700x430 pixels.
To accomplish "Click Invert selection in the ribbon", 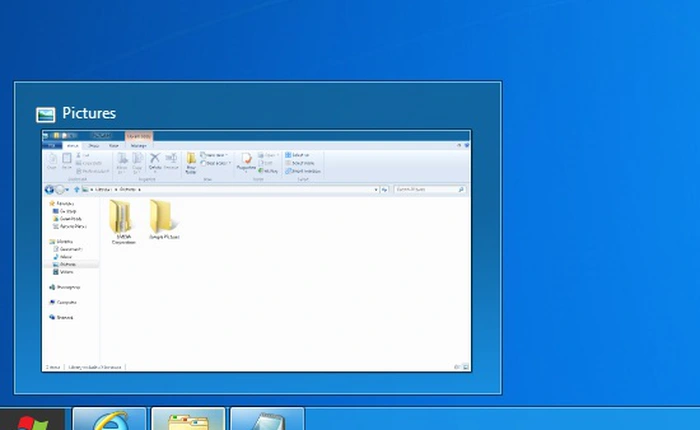I will (x=302, y=171).
